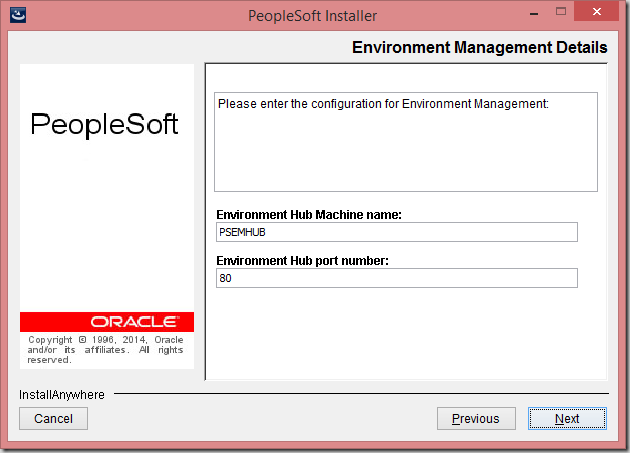Click the Oracle copyright notice text
The height and width of the screenshot is (453, 630).
(x=105, y=350)
